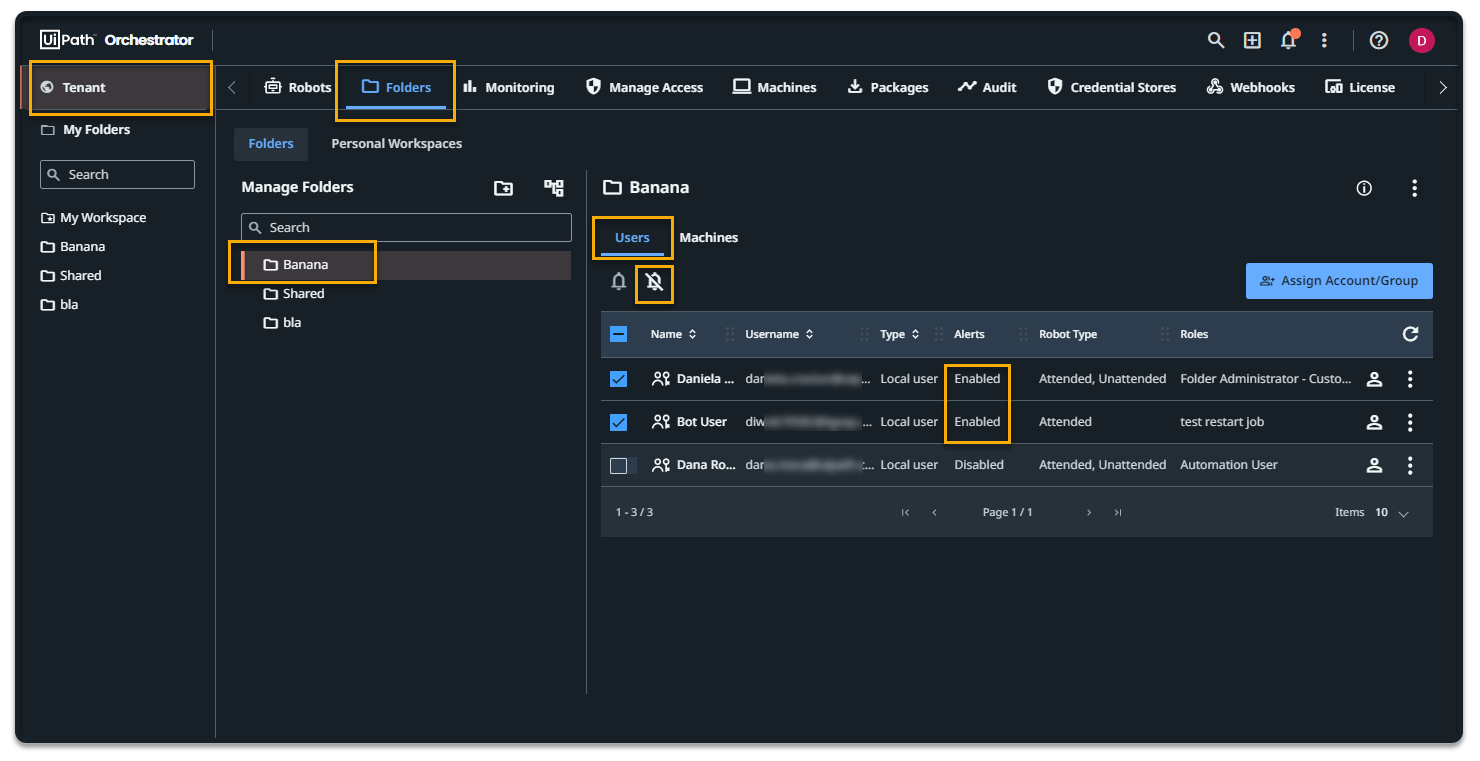Open the resource center grid icon
The width and height of the screenshot is (1480, 761).
click(1252, 40)
